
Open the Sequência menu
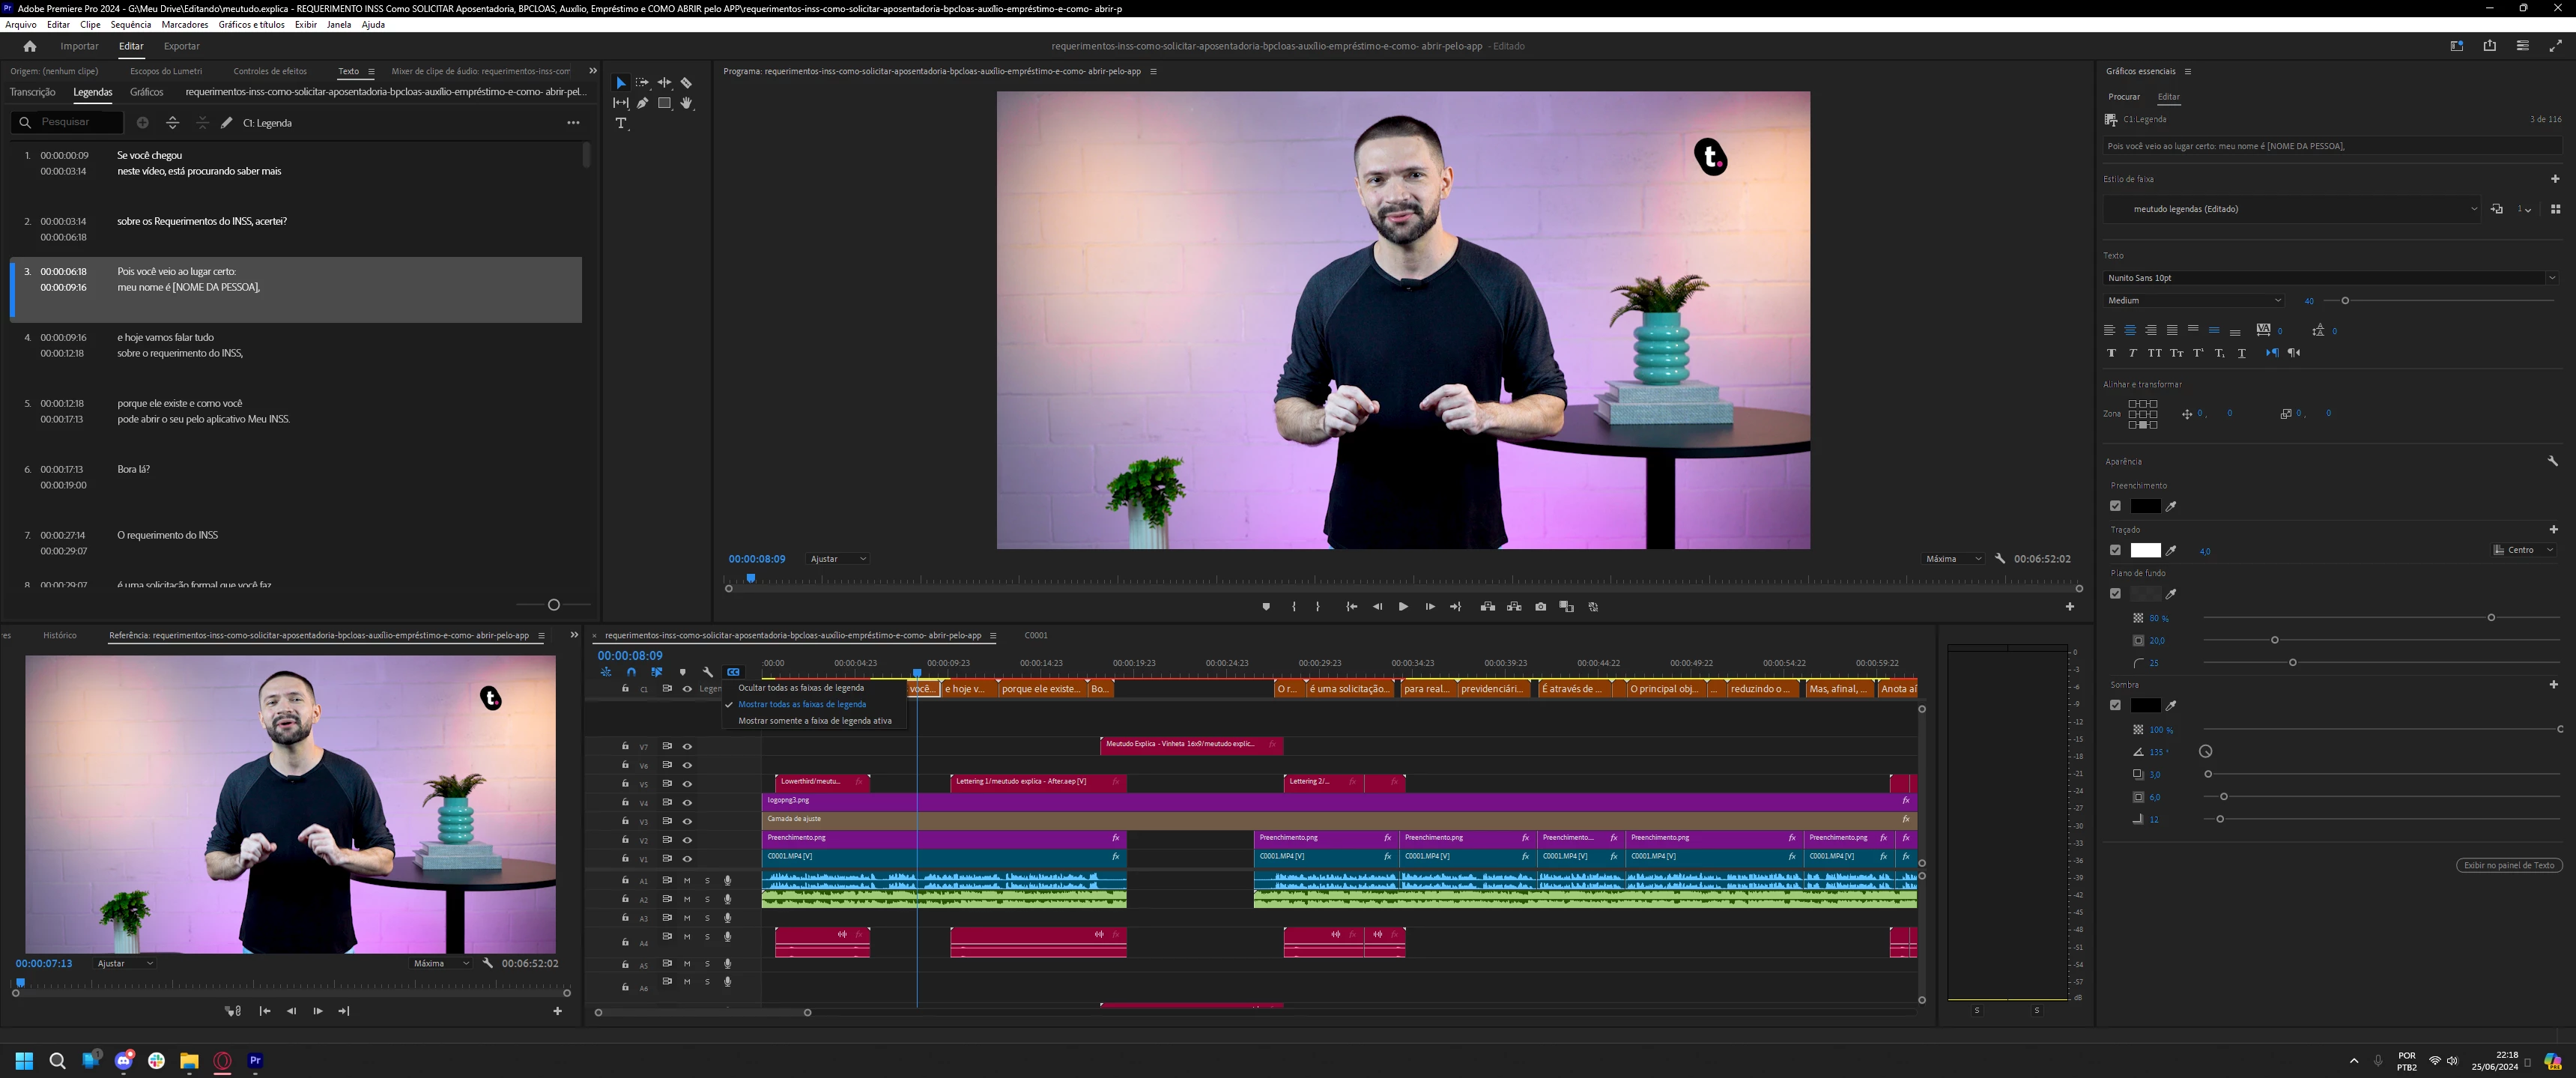pos(130,25)
